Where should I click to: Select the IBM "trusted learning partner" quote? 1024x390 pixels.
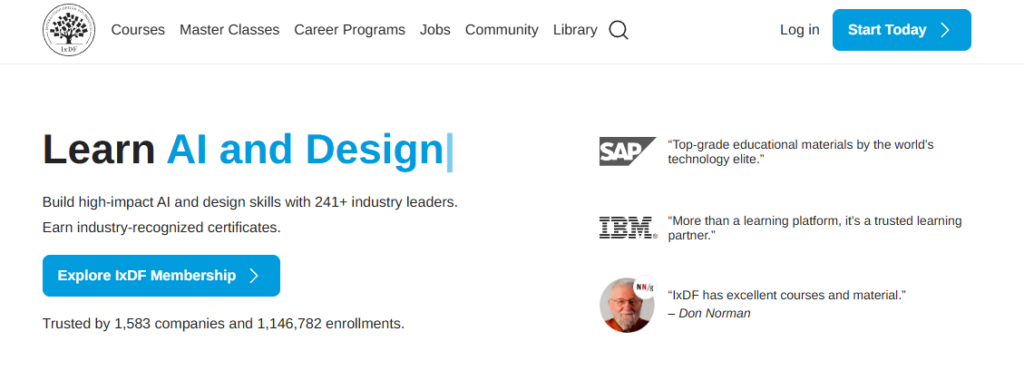click(814, 228)
